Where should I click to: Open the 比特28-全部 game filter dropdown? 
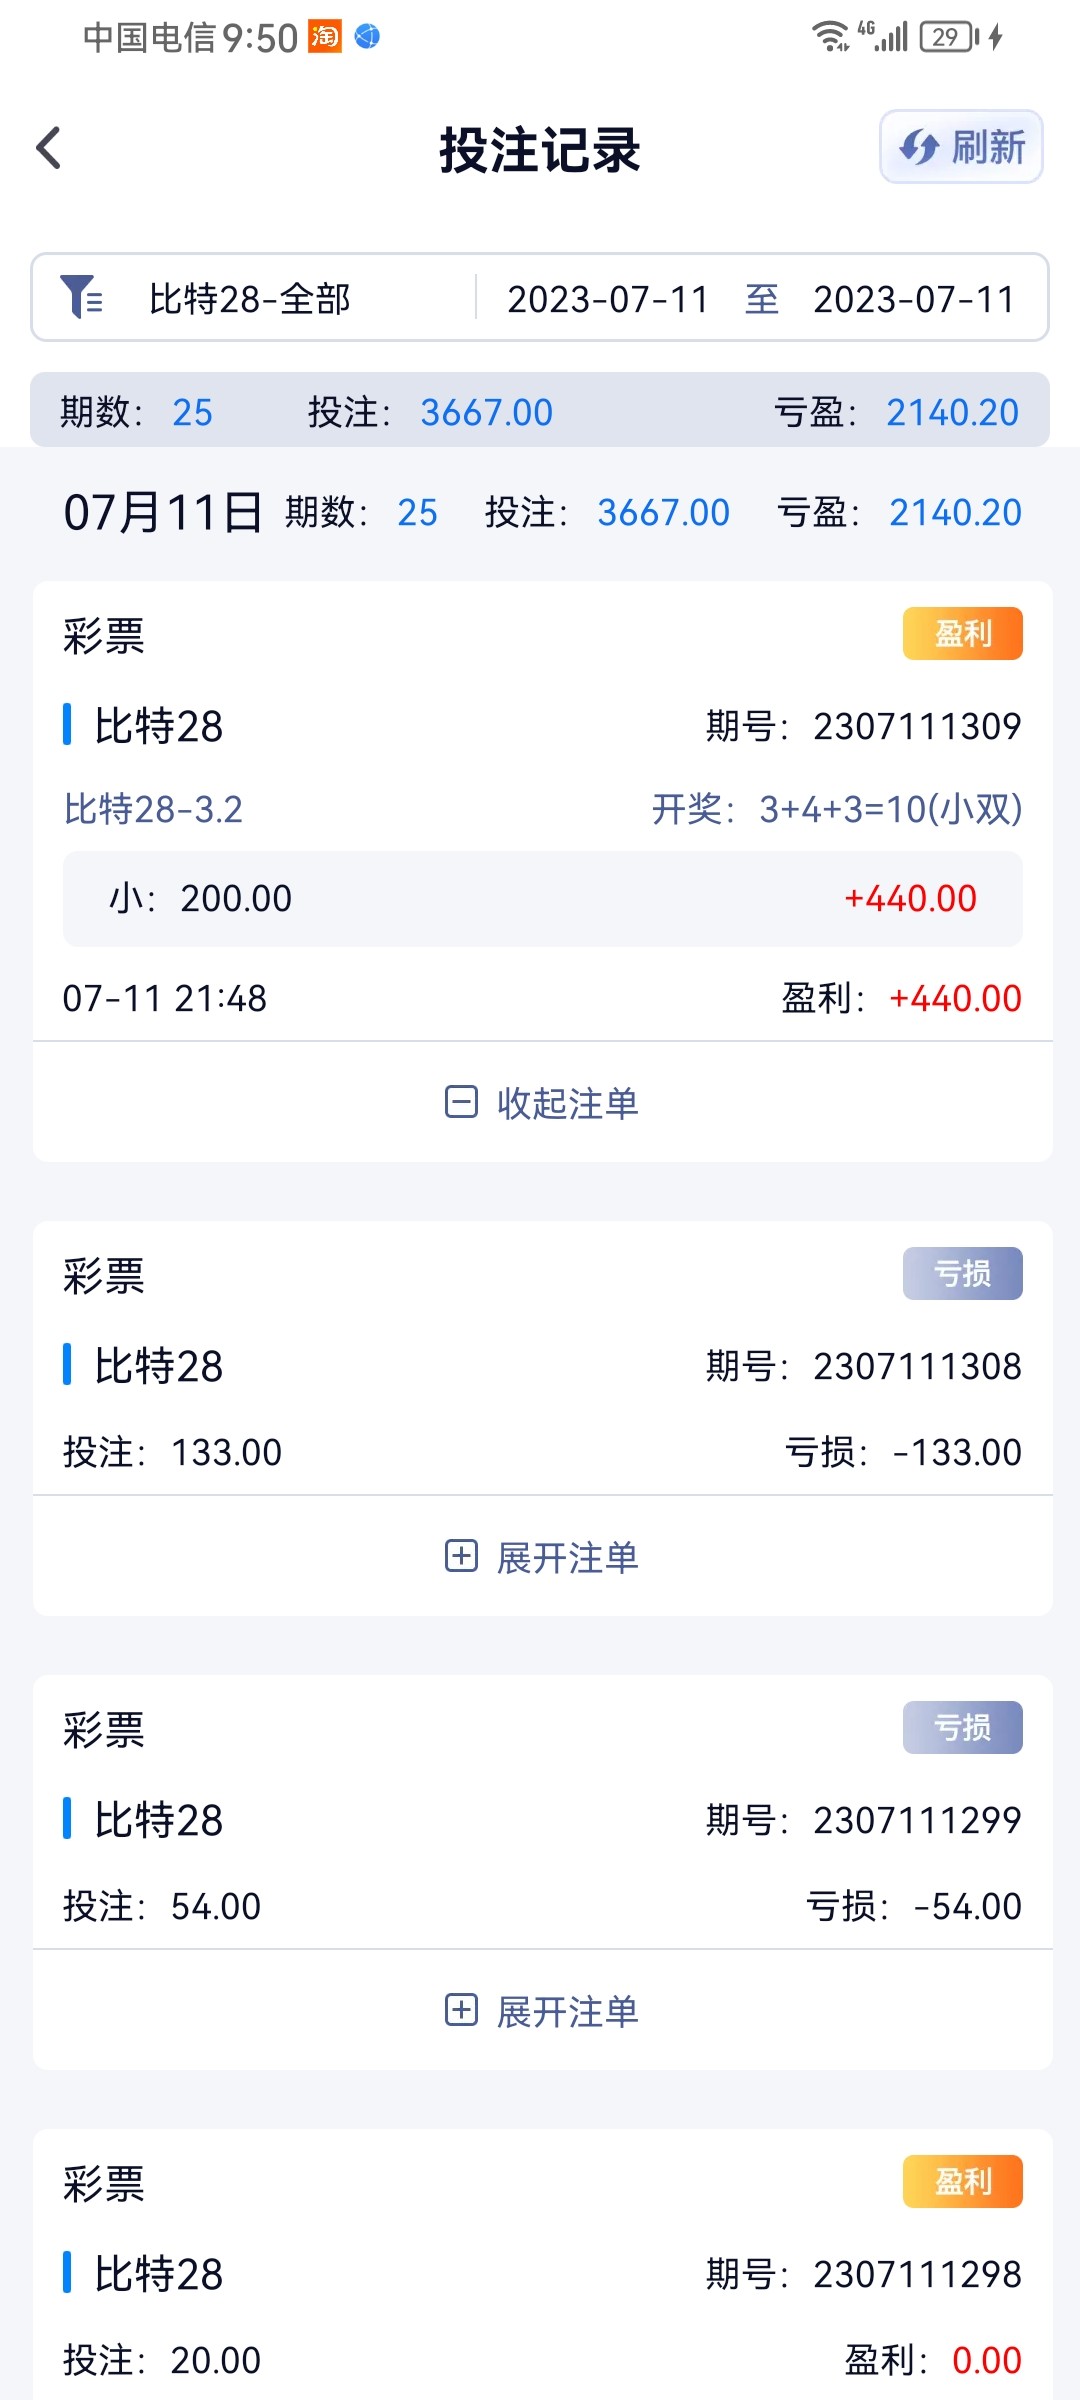249,299
